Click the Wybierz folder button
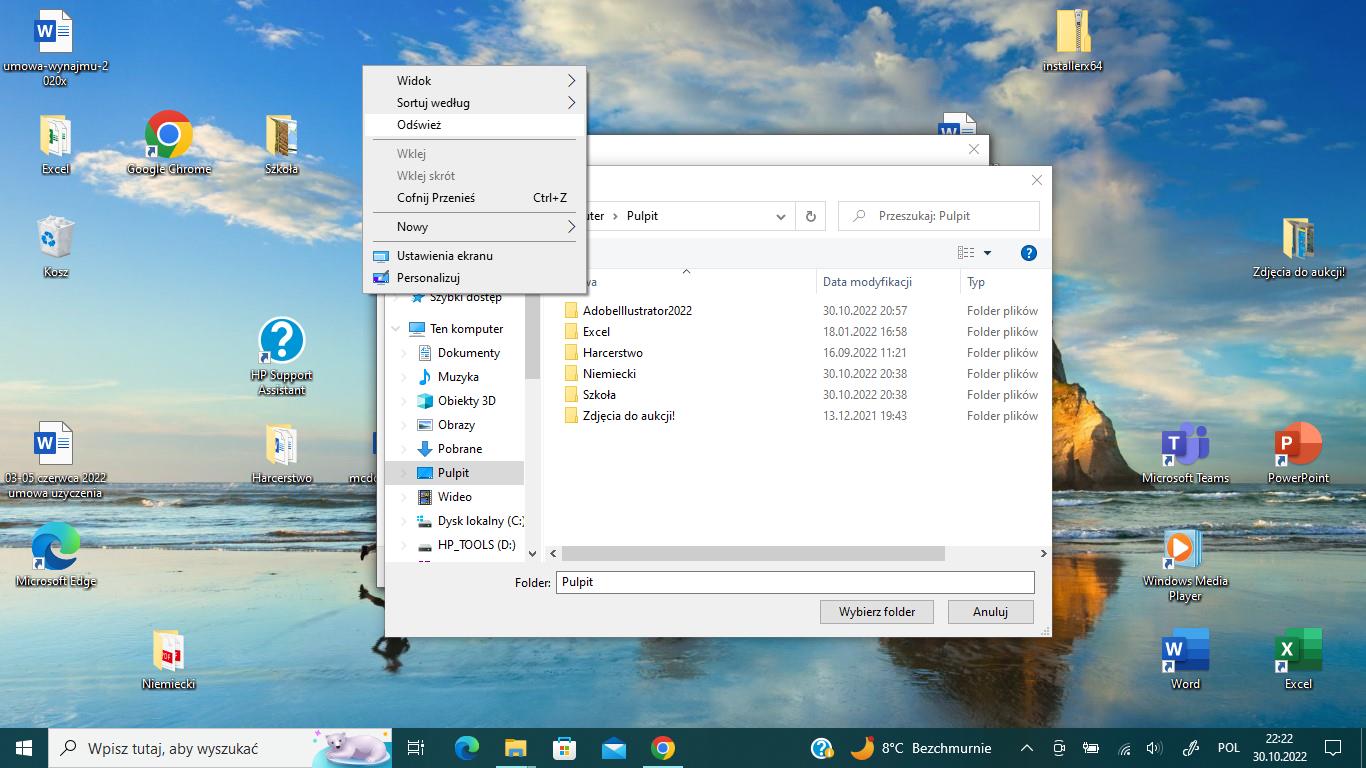Screen dimensions: 1366x768 pos(877,612)
